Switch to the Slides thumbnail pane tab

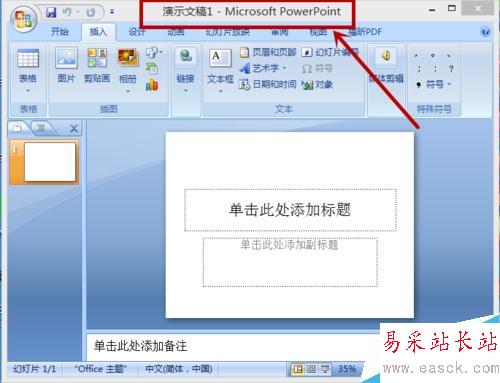coord(18,127)
